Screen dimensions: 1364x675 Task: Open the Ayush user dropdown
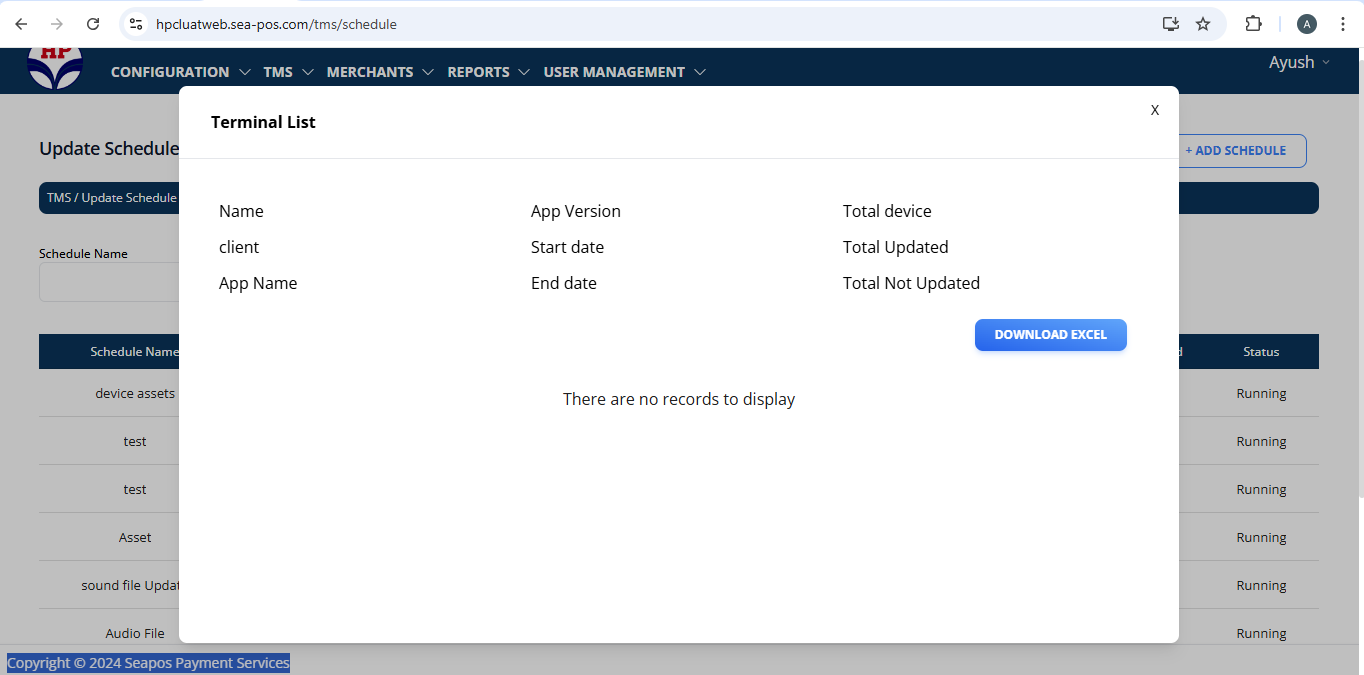(x=1299, y=62)
